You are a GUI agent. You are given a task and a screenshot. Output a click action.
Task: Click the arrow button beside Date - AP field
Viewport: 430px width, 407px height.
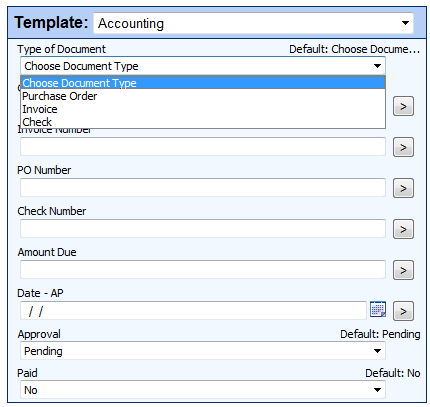pos(403,311)
